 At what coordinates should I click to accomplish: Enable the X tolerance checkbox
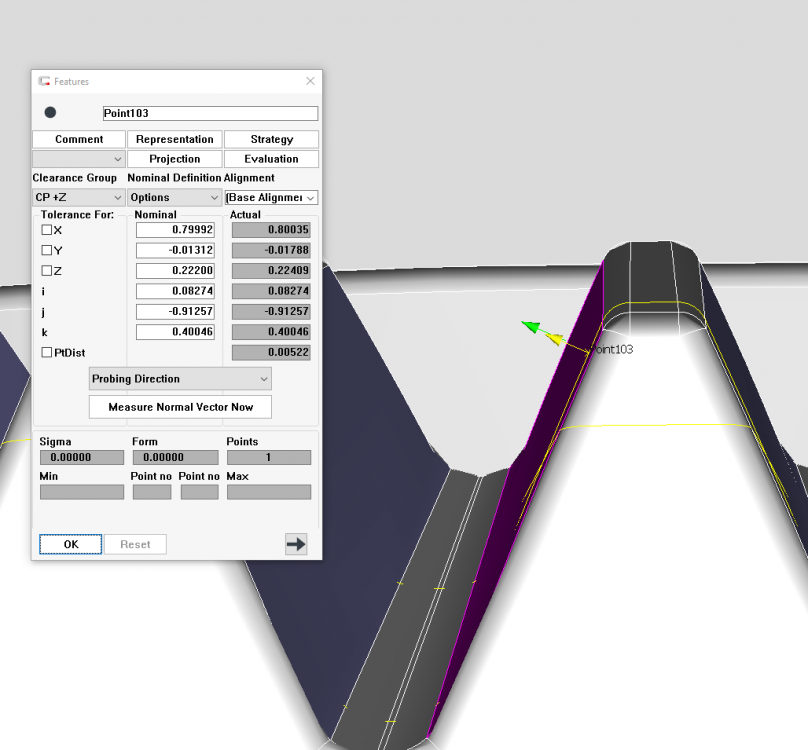(x=46, y=230)
